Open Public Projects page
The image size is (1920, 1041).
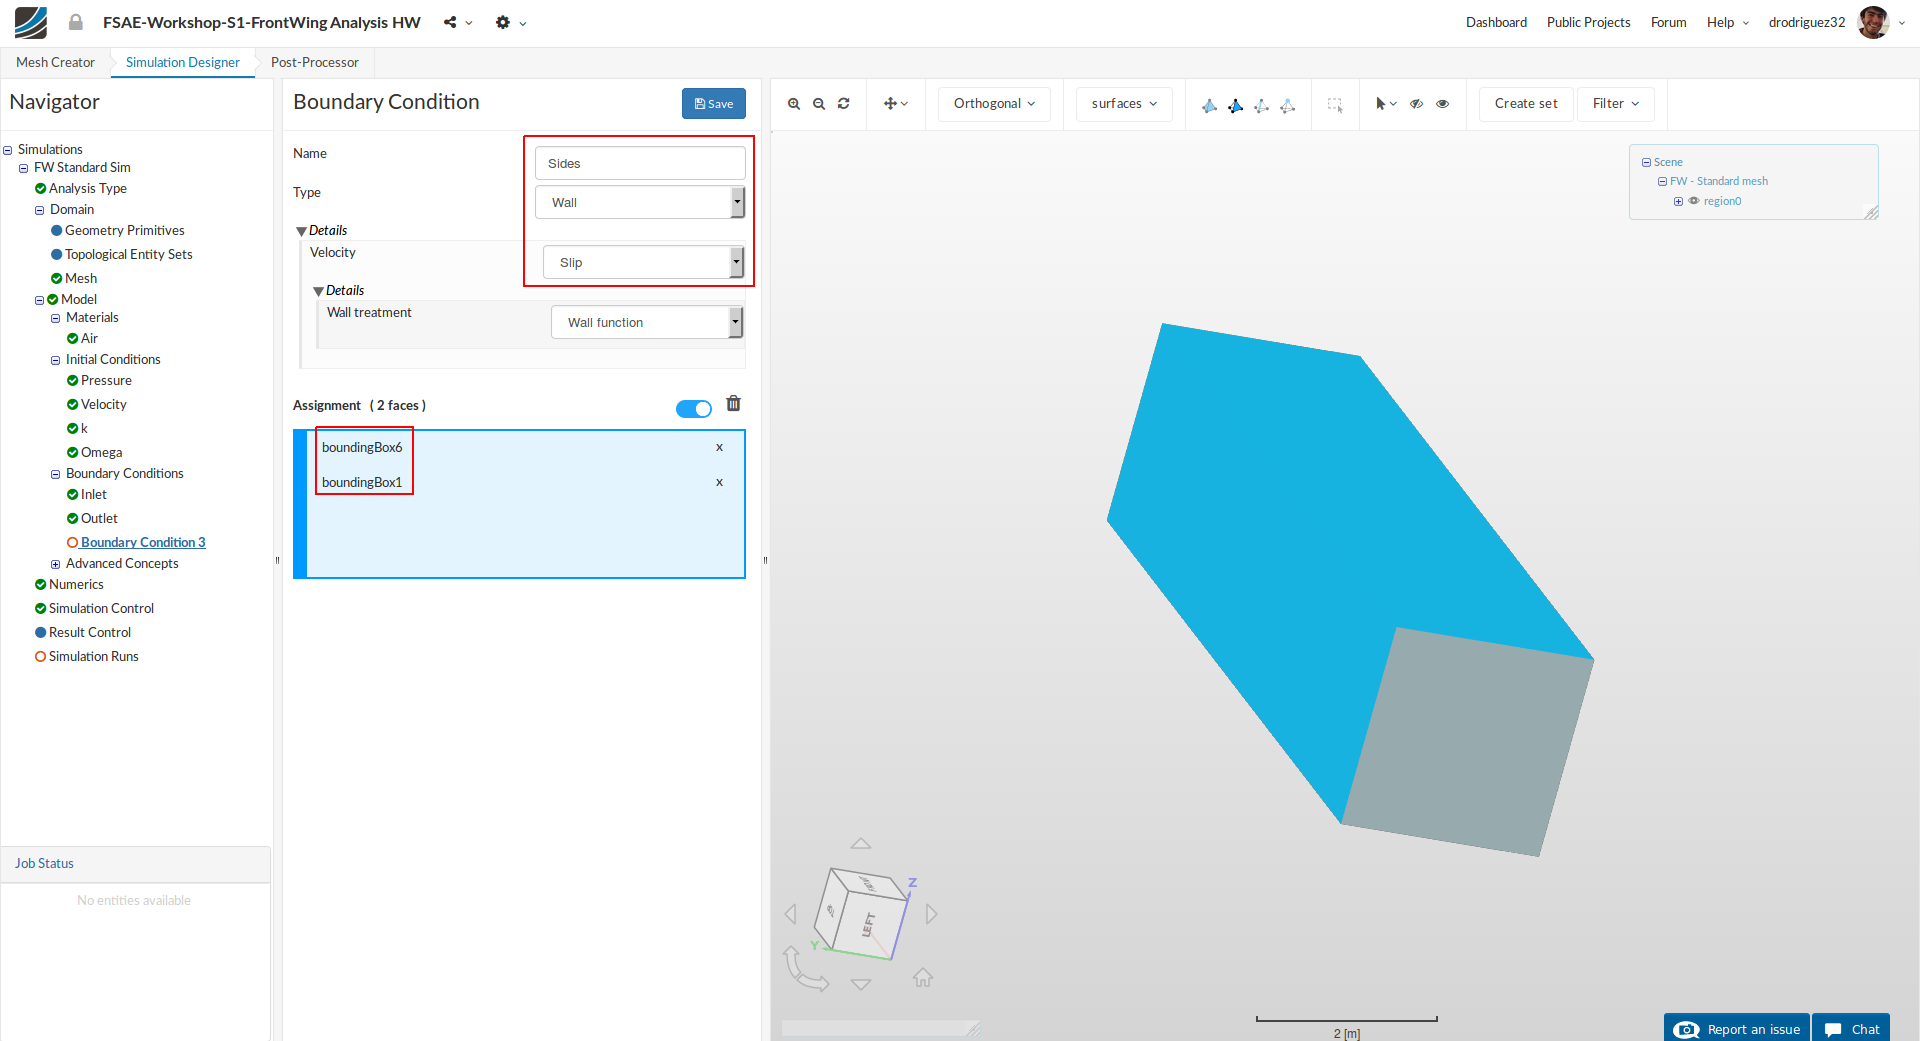pos(1588,22)
